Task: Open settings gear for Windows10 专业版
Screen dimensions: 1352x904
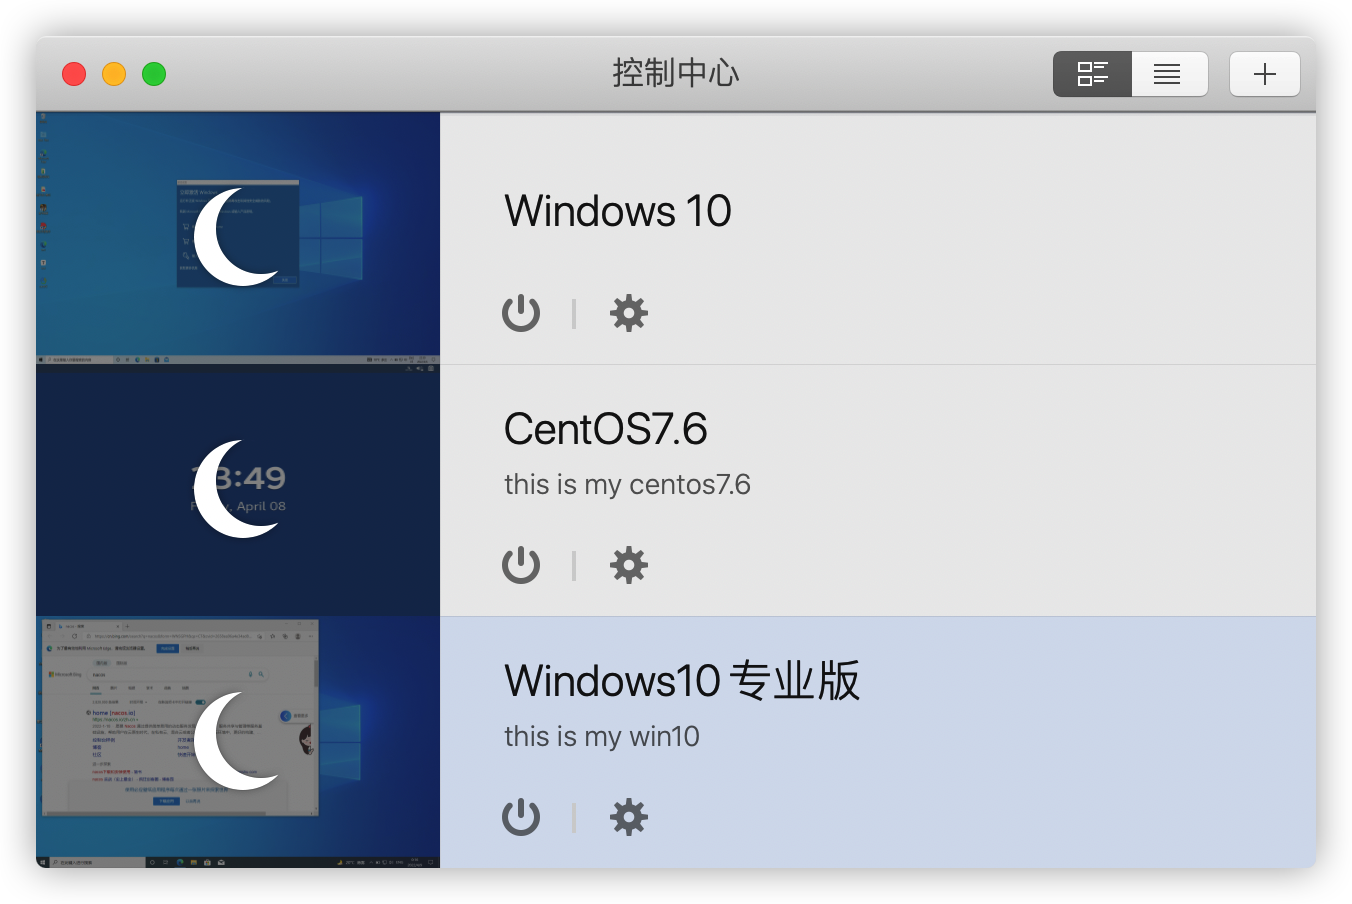Action: [x=628, y=816]
